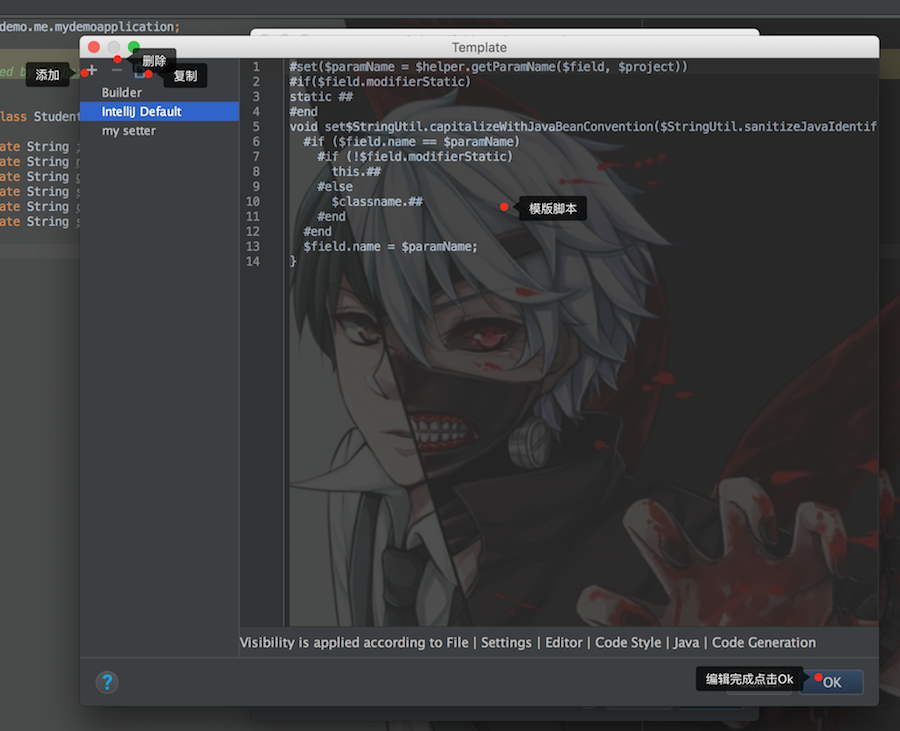Click the $classname.## line in editor
This screenshot has height=731, width=900.
pos(377,201)
